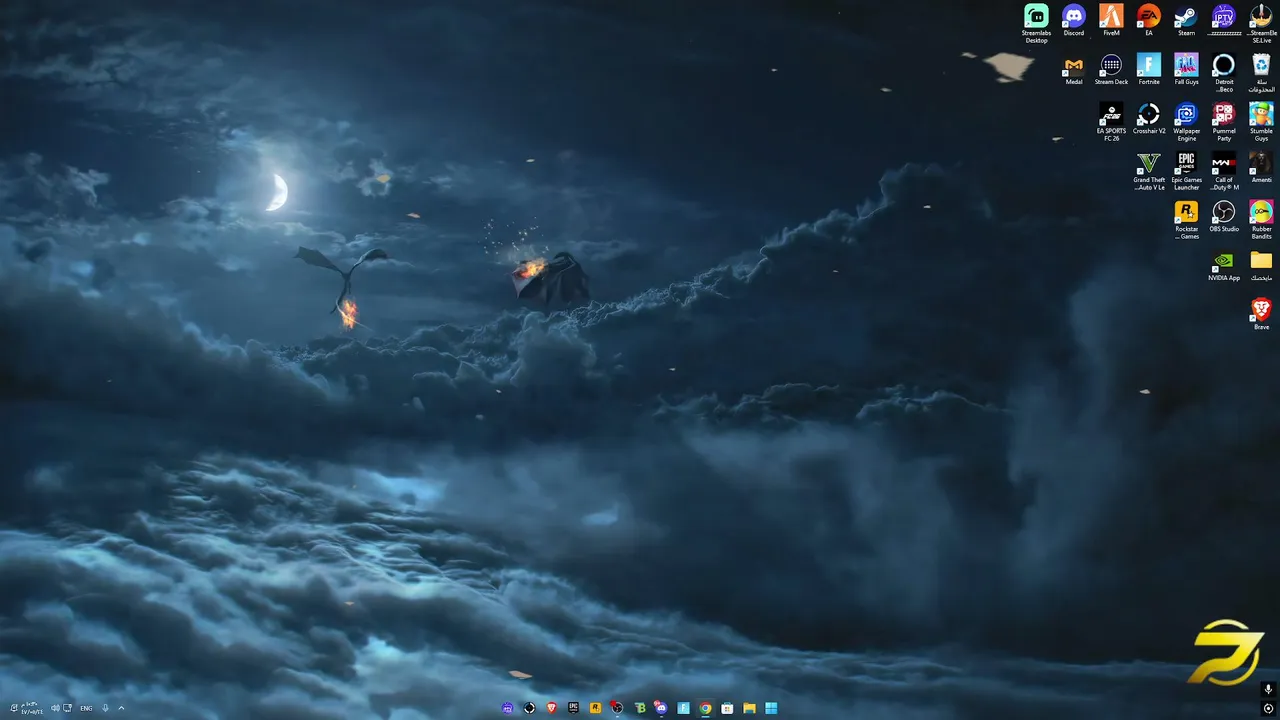Image resolution: width=1280 pixels, height=720 pixels.
Task: Select the Discord desktop shortcut
Action: [1073, 21]
